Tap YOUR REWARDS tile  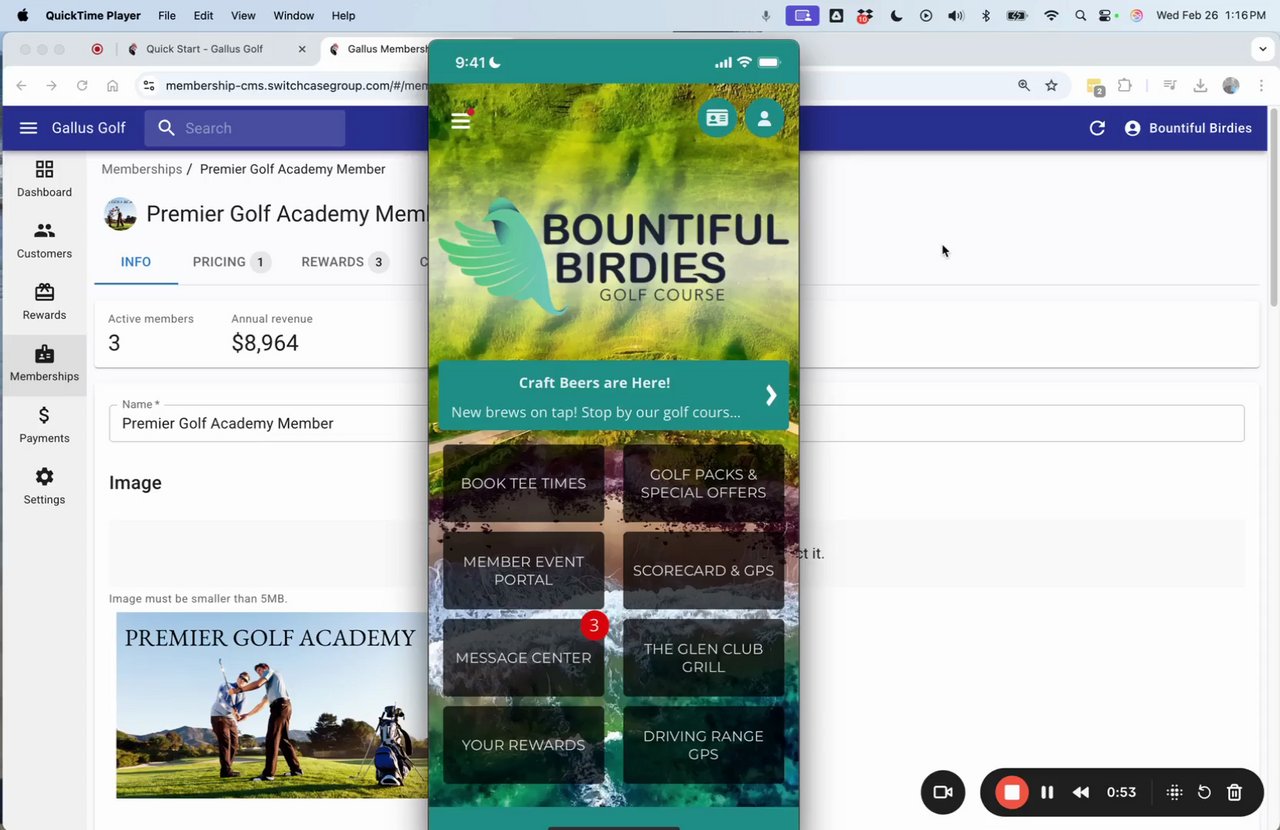[523, 745]
